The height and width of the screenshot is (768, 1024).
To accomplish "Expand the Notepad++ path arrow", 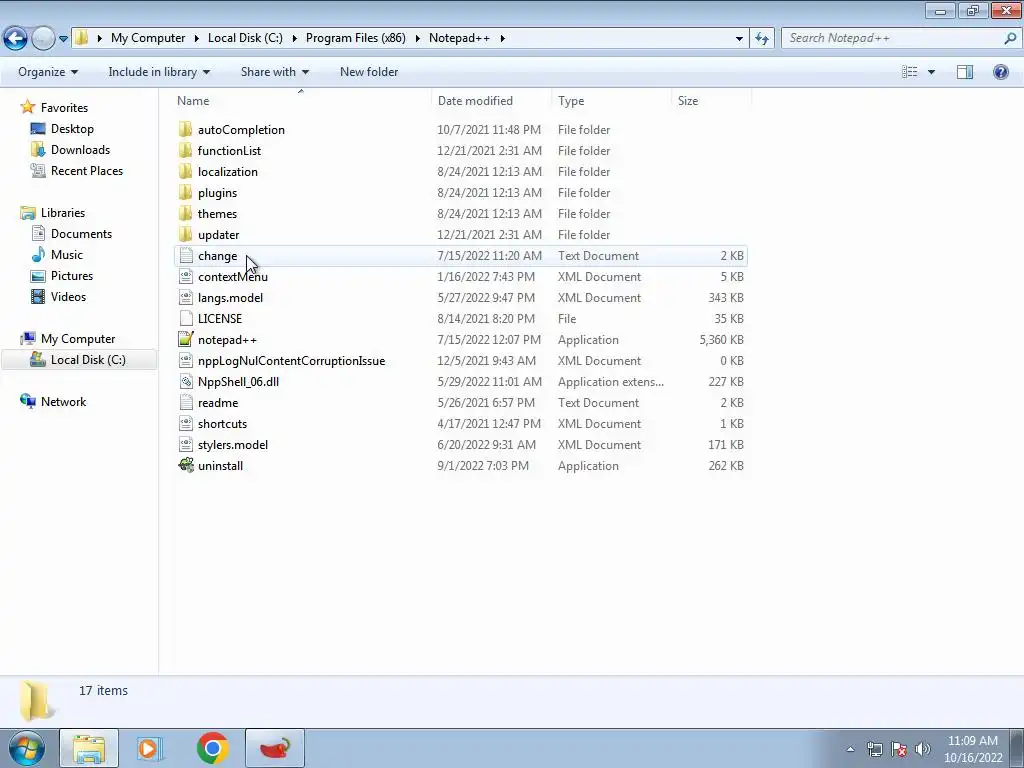I will pos(502,39).
